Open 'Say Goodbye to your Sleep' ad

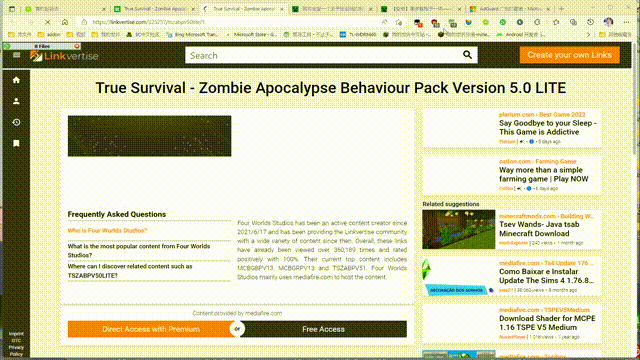(x=548, y=127)
